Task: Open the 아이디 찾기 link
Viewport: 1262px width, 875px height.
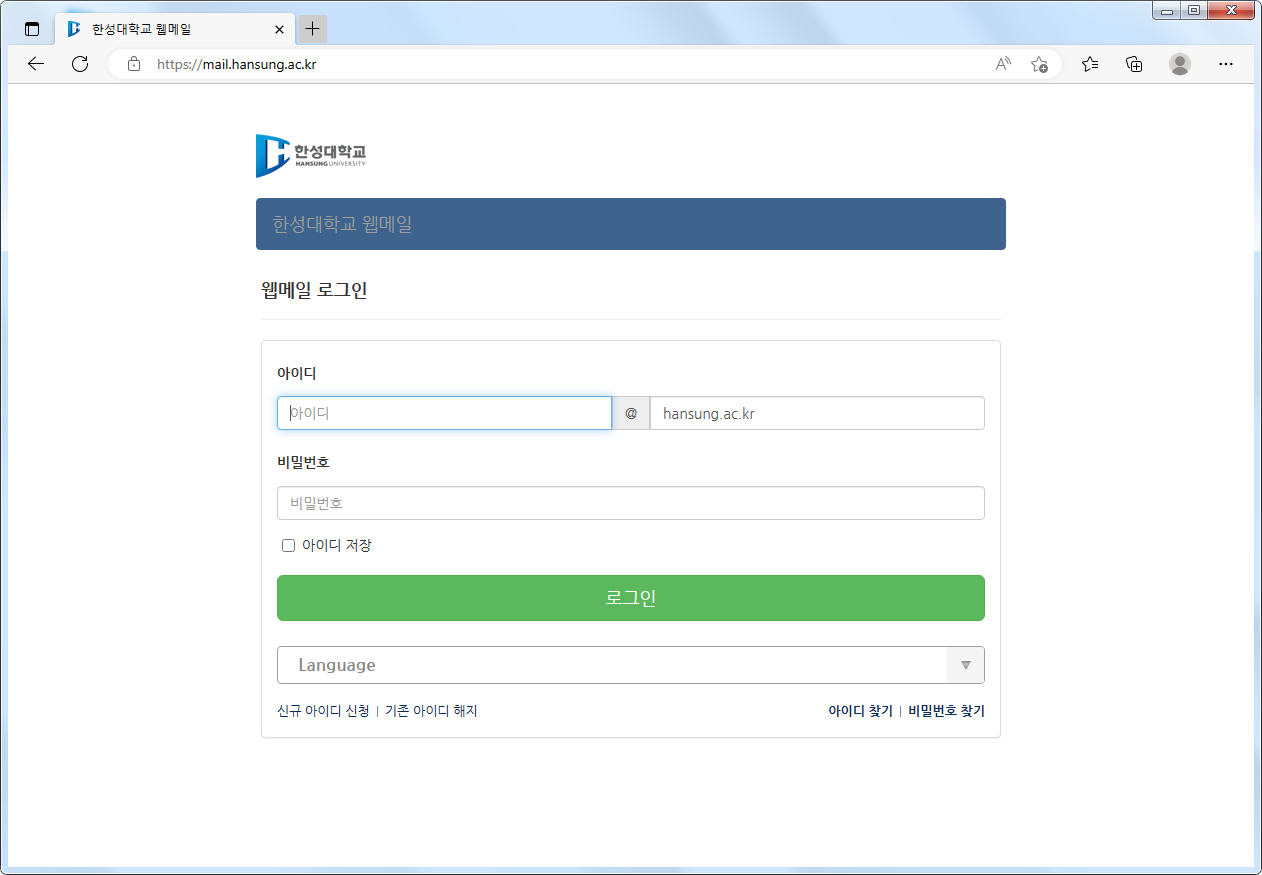Action: point(860,711)
